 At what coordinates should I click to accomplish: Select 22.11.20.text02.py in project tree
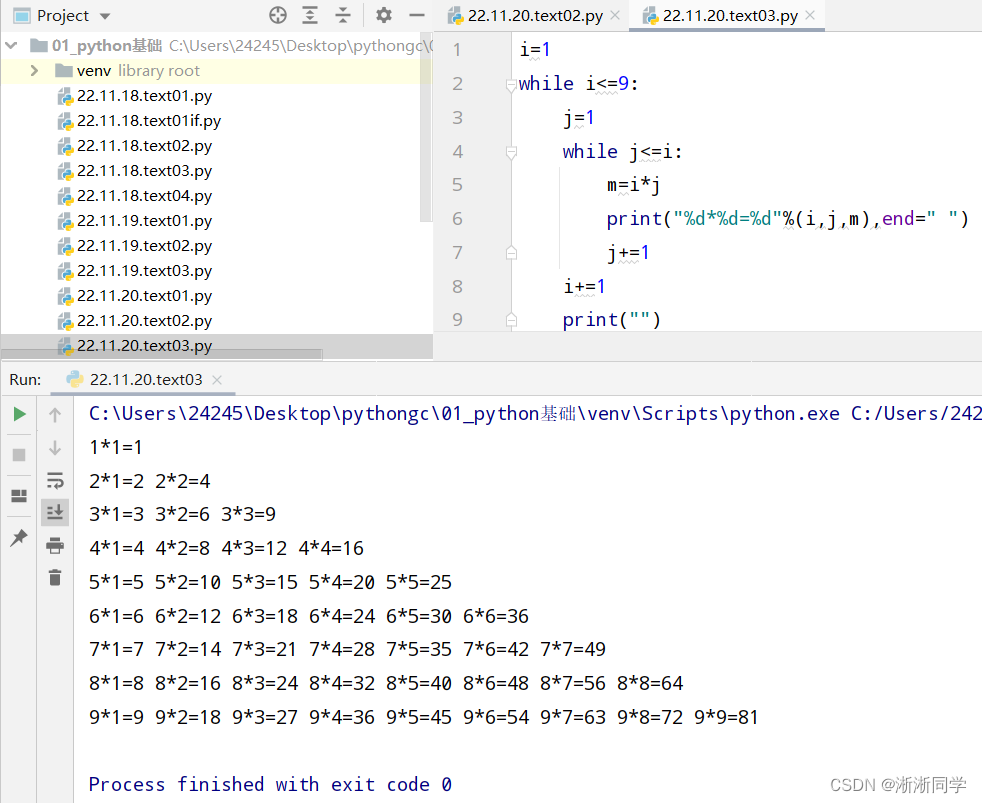144,321
